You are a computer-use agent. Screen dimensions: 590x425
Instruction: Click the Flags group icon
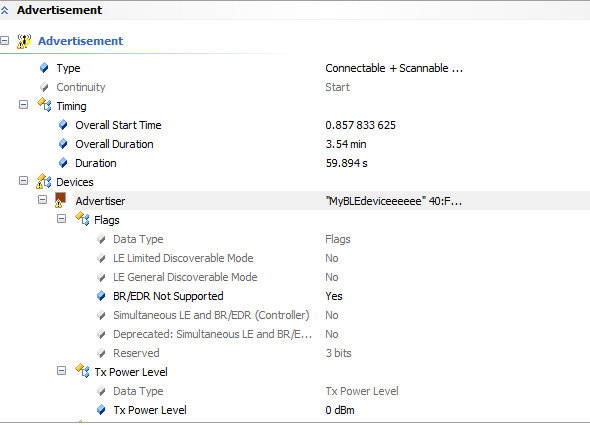[x=82, y=219]
